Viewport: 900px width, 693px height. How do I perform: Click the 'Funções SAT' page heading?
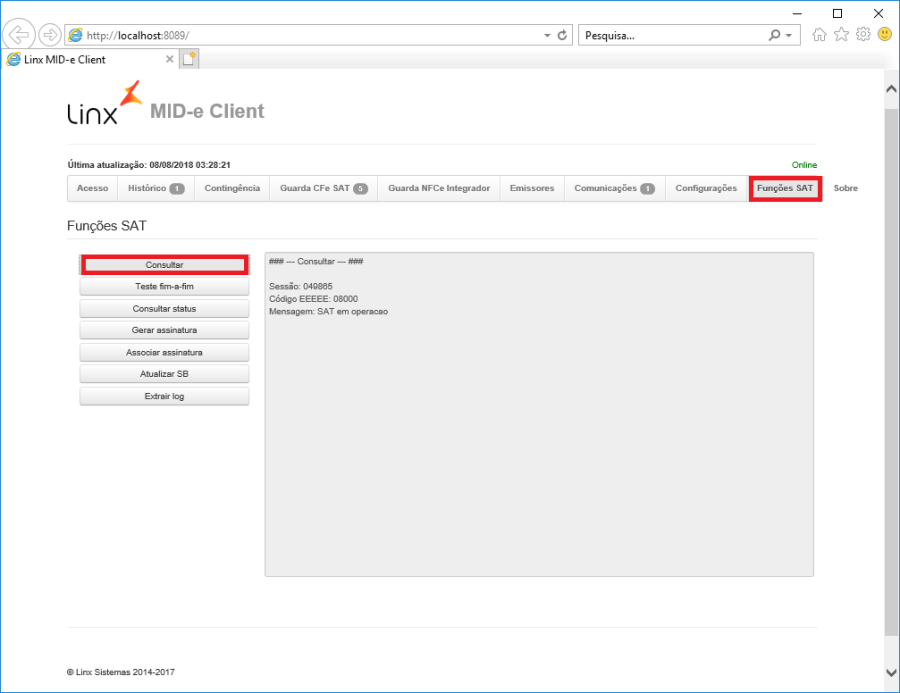(x=107, y=226)
